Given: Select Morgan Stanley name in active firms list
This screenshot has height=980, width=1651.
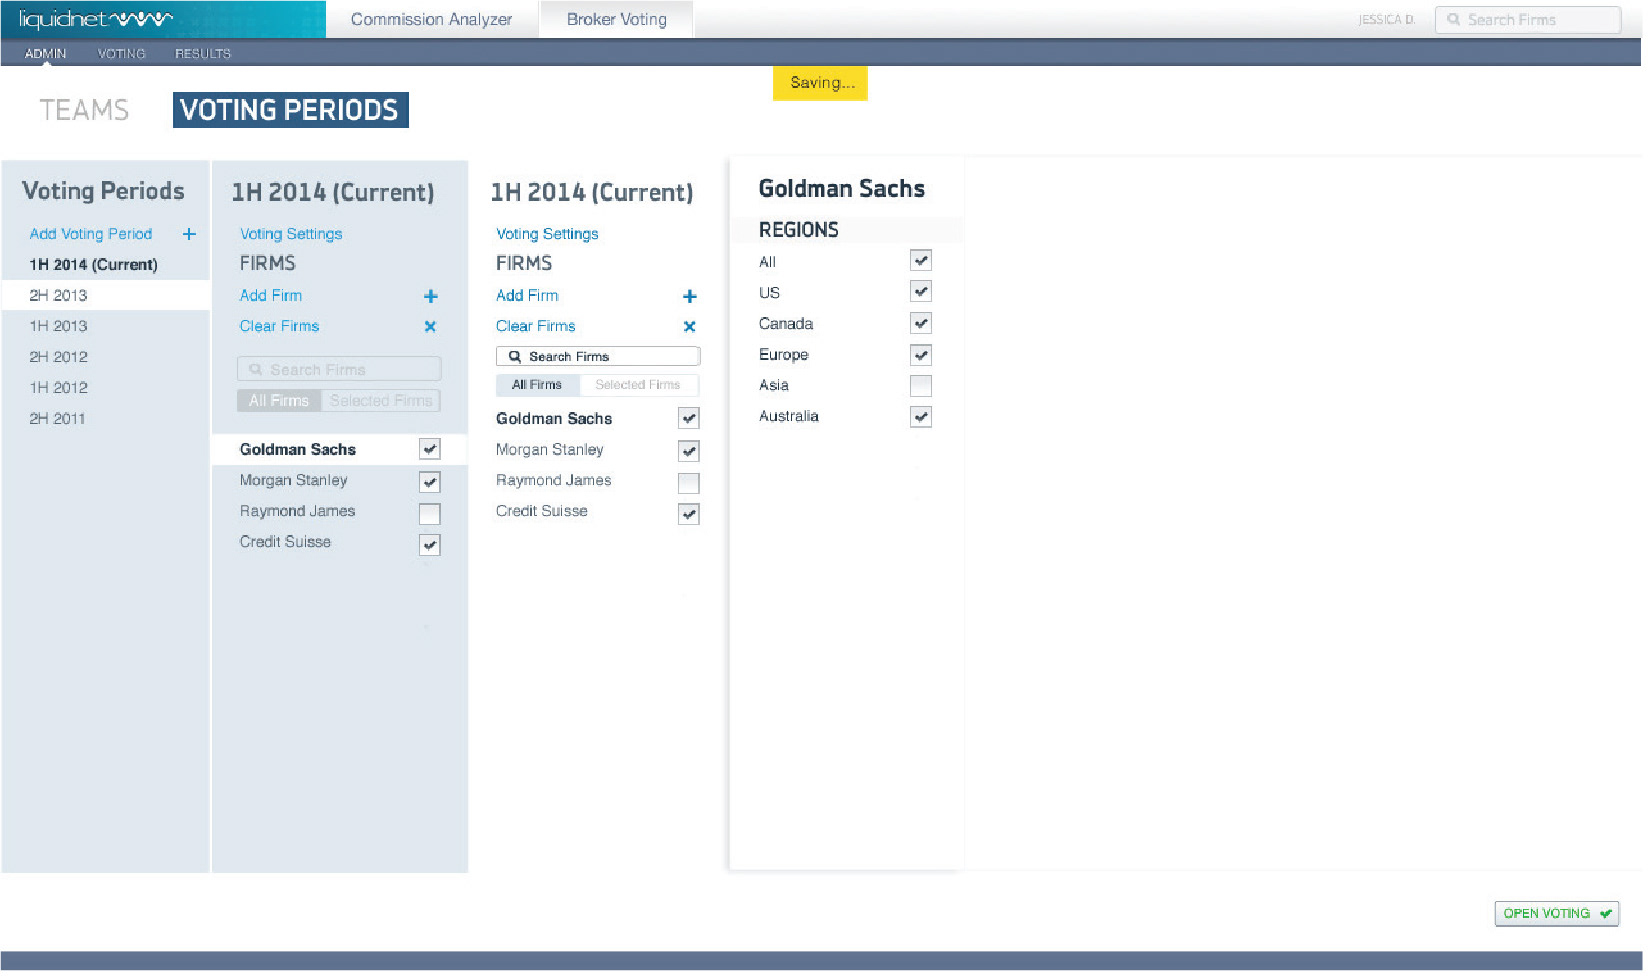Looking at the screenshot, I should click(552, 452).
